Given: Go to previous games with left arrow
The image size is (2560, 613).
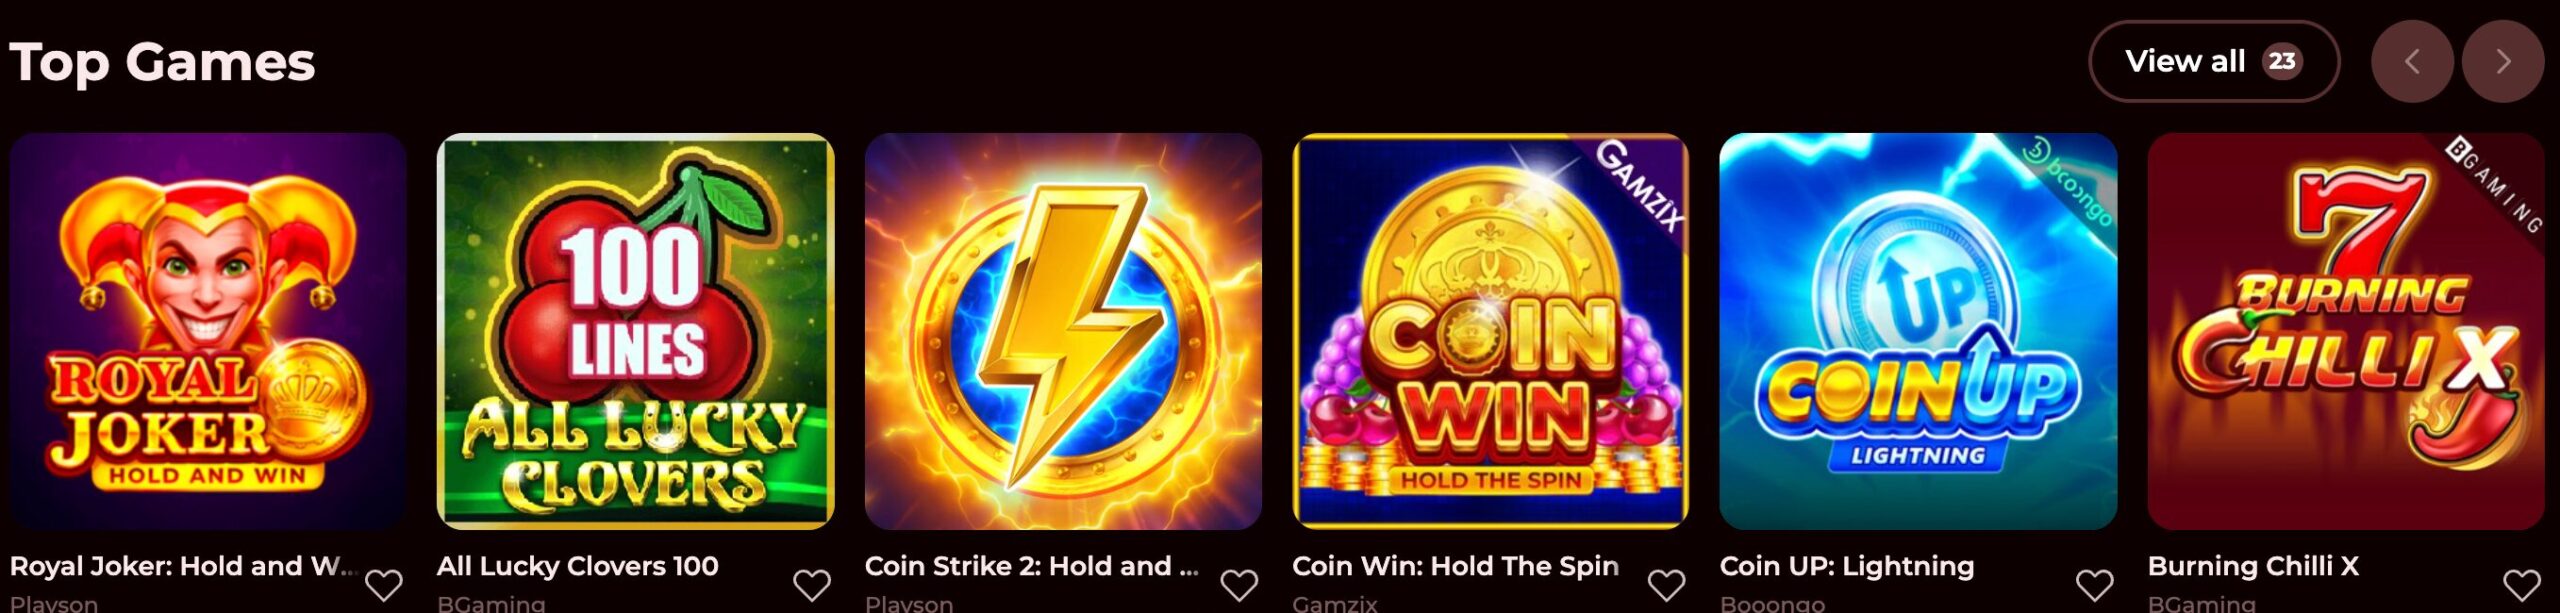Looking at the screenshot, I should 2412,61.
